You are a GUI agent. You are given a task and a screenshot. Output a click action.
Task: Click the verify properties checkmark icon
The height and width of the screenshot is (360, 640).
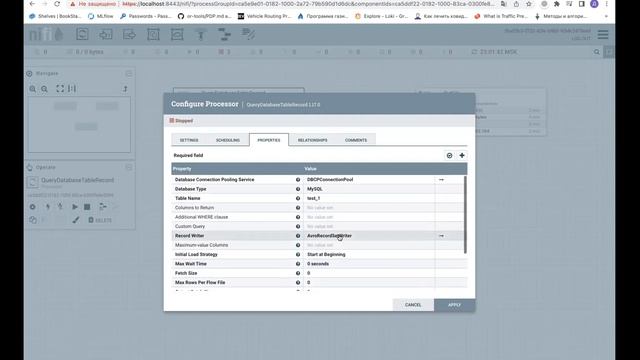[449, 156]
